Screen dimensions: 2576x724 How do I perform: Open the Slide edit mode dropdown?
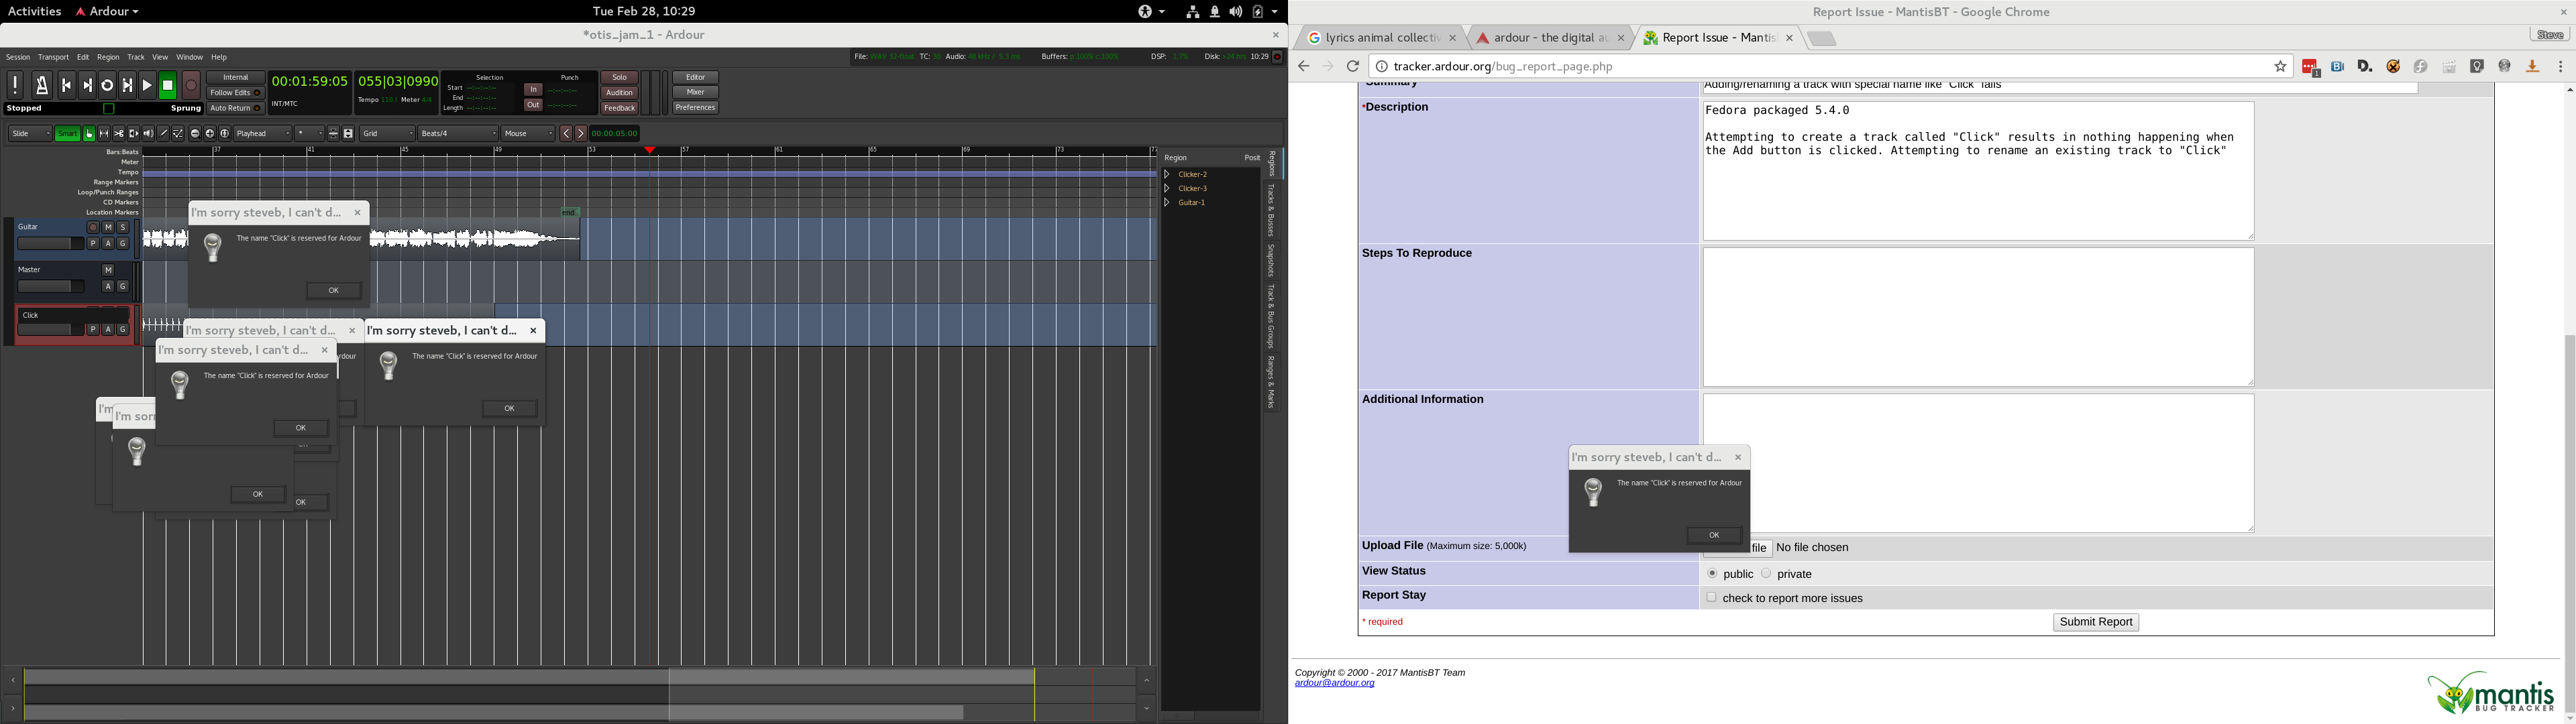point(30,134)
